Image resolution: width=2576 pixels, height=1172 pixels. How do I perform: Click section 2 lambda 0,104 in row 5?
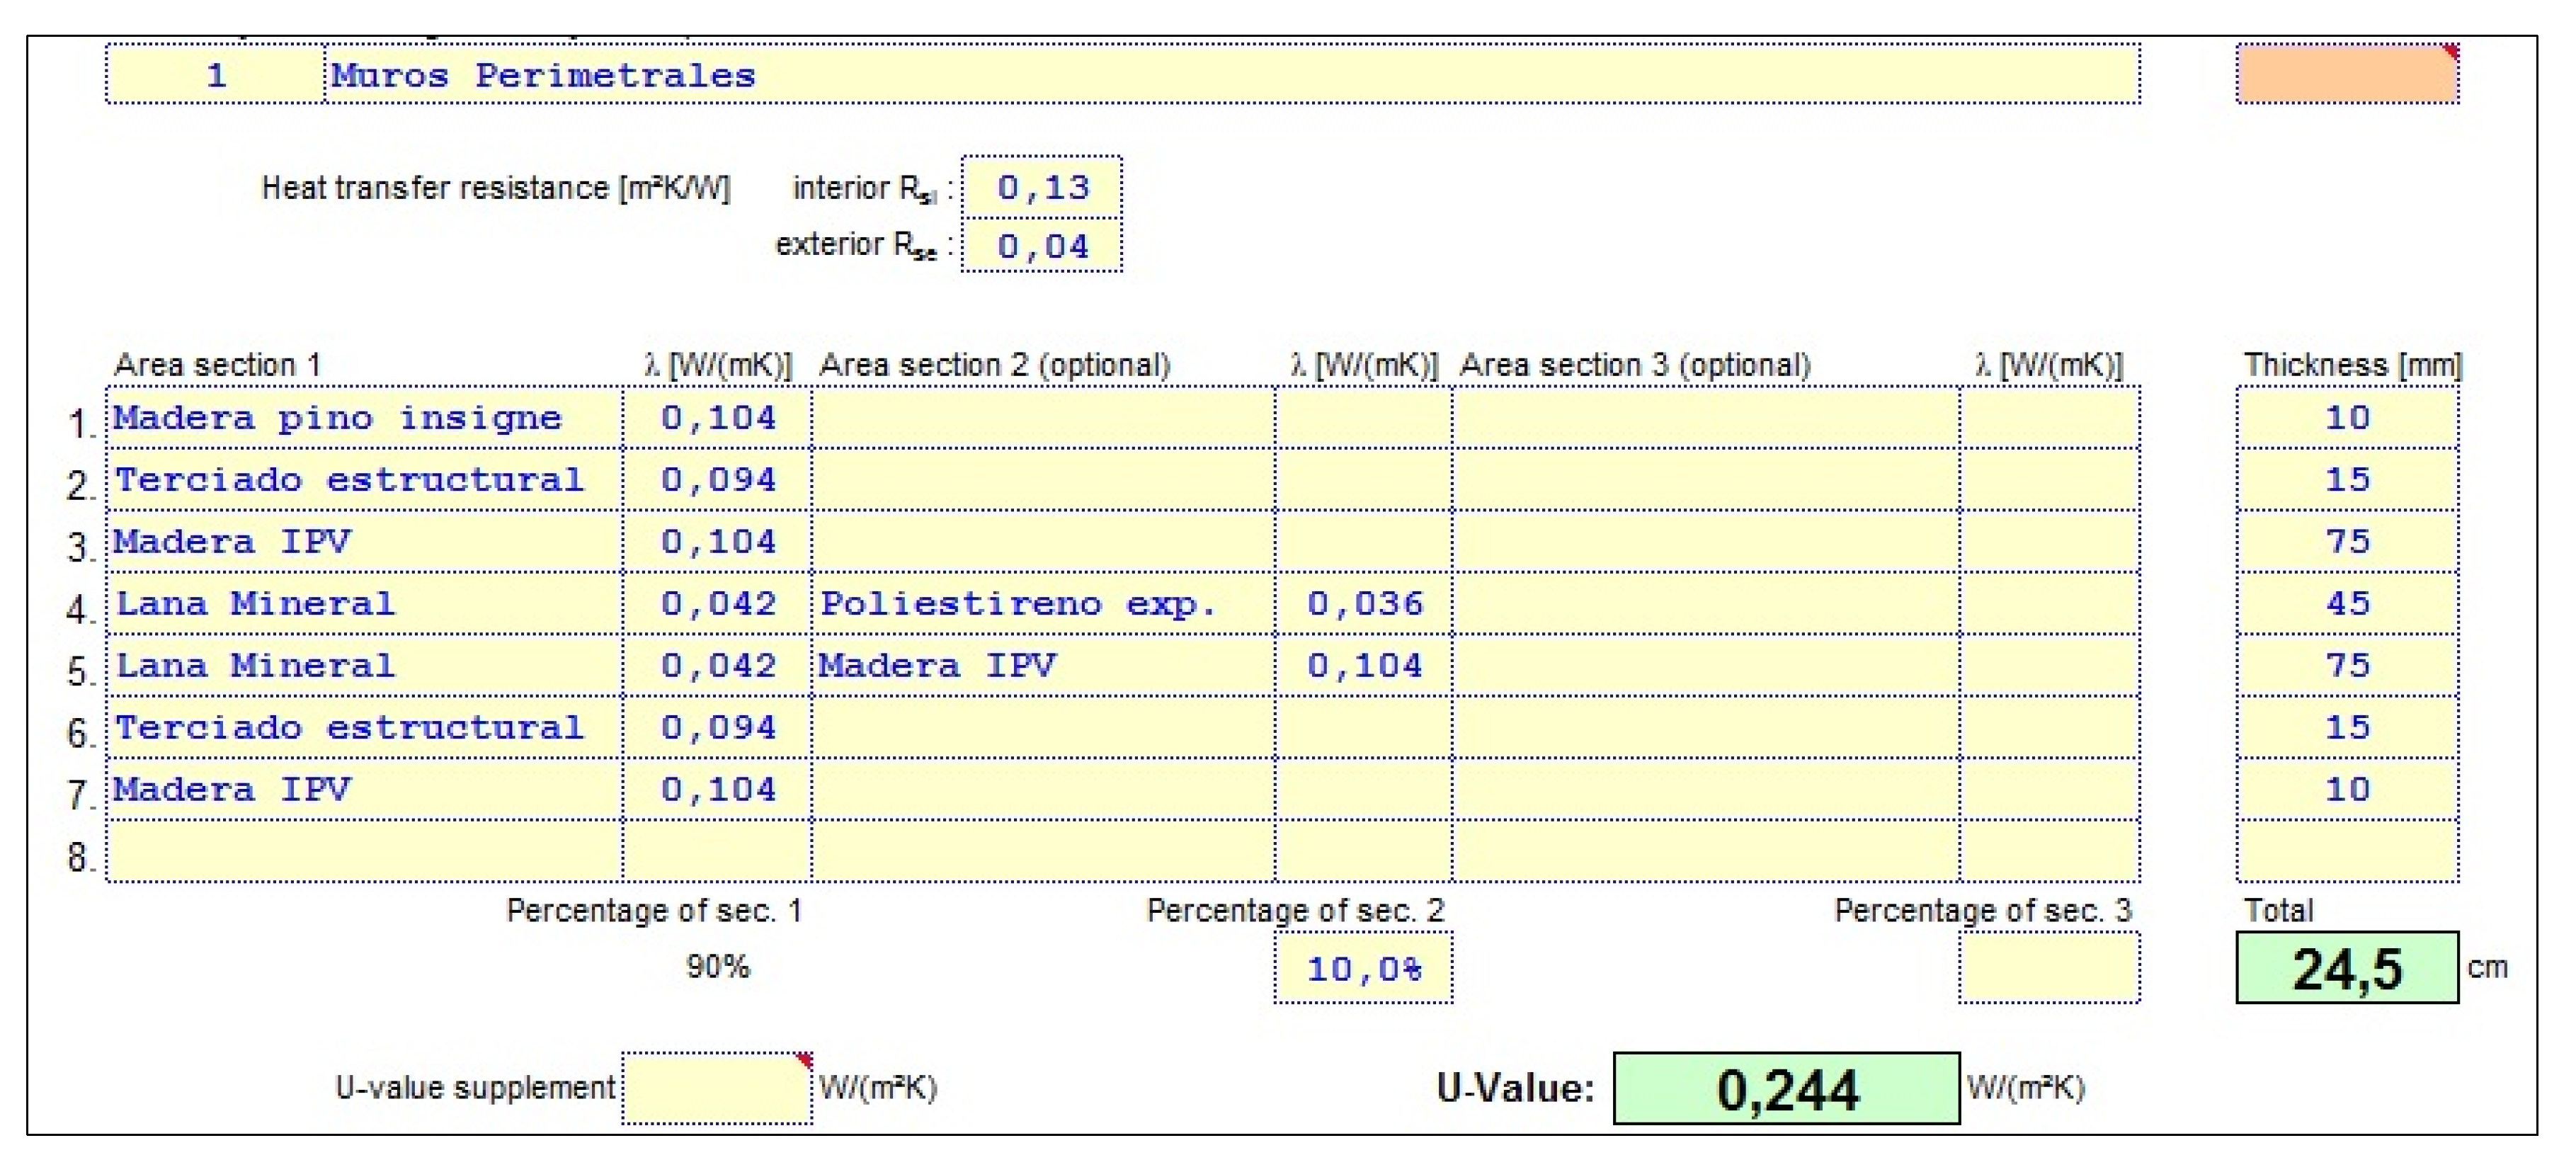[1364, 666]
